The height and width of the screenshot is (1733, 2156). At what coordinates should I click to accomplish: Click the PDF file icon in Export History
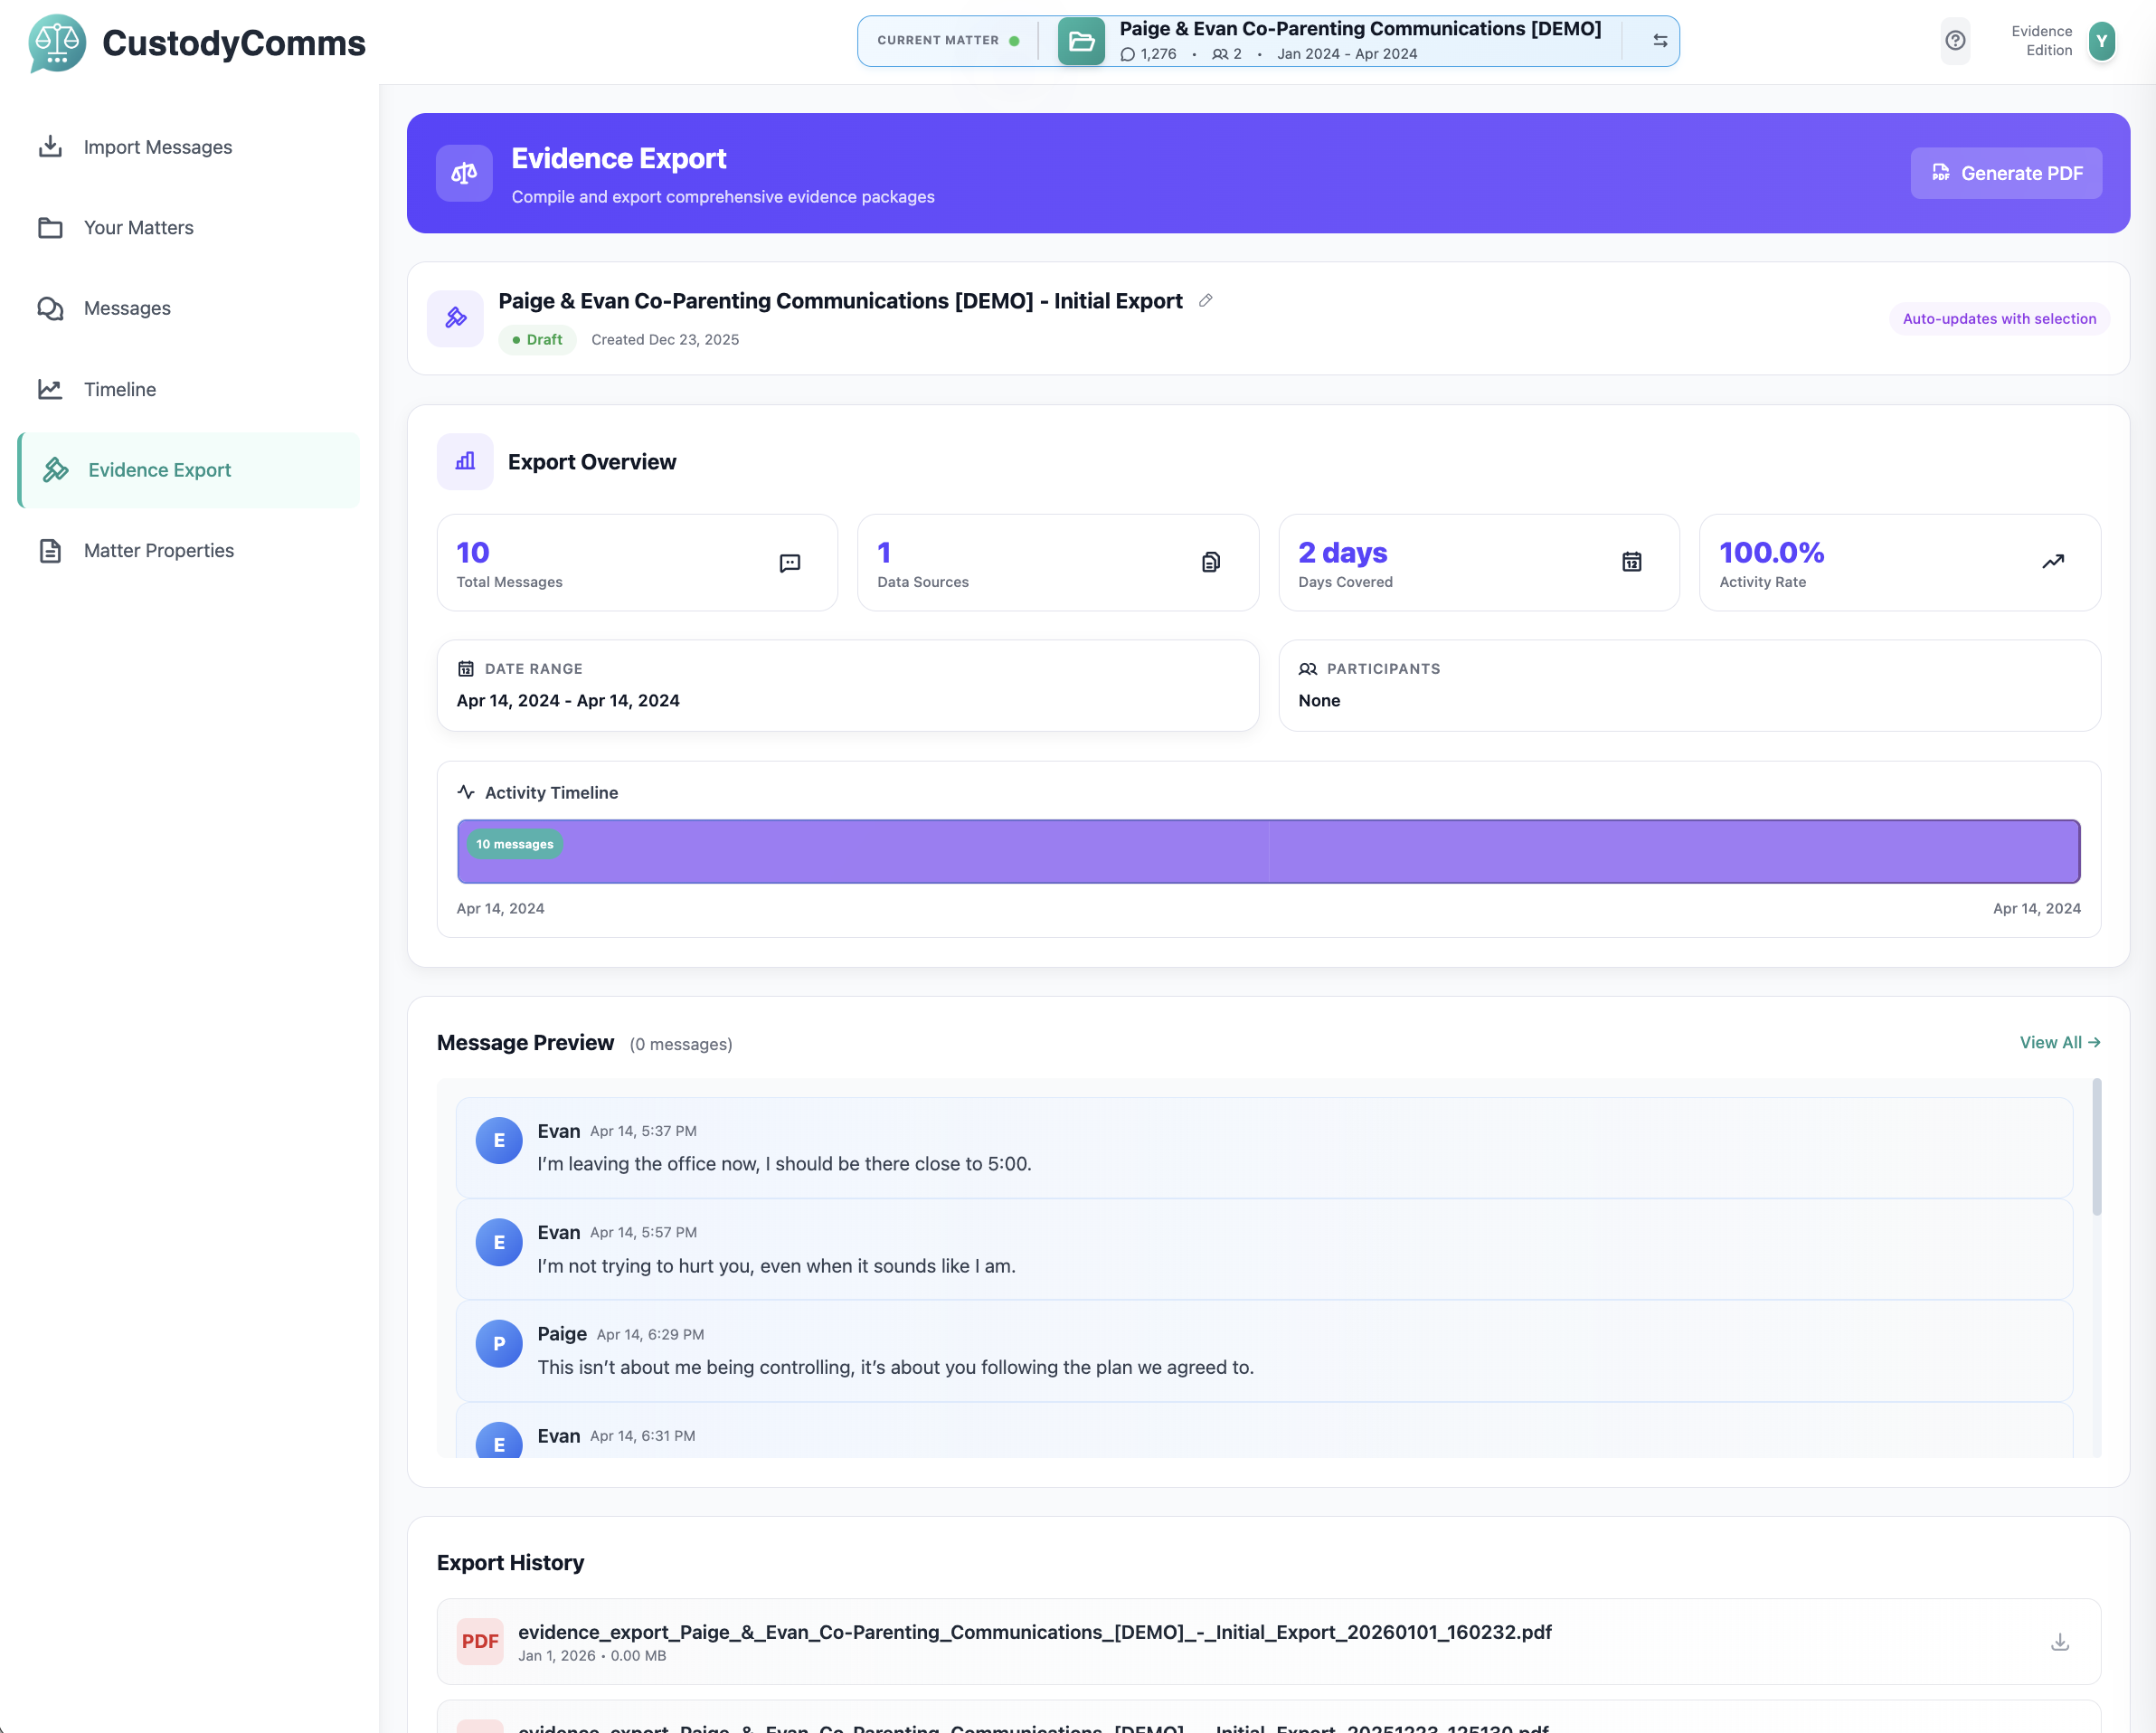coord(481,1641)
